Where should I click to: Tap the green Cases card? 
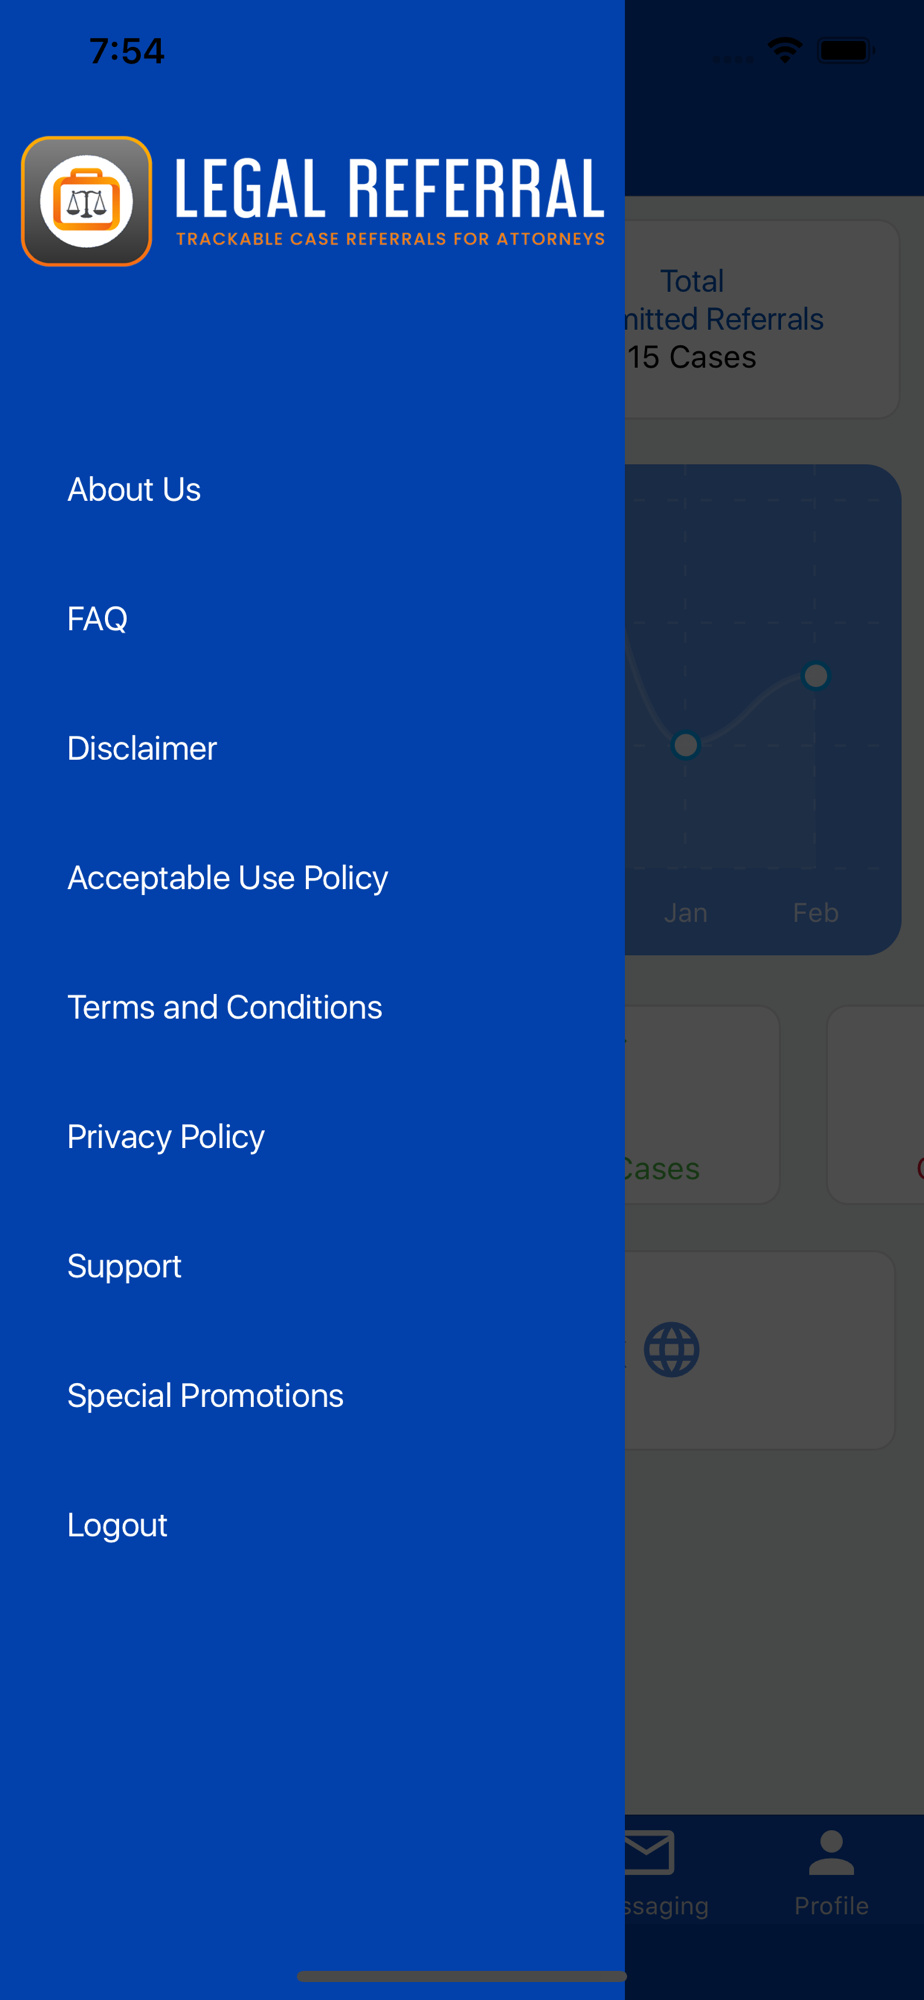pyautogui.click(x=702, y=1105)
